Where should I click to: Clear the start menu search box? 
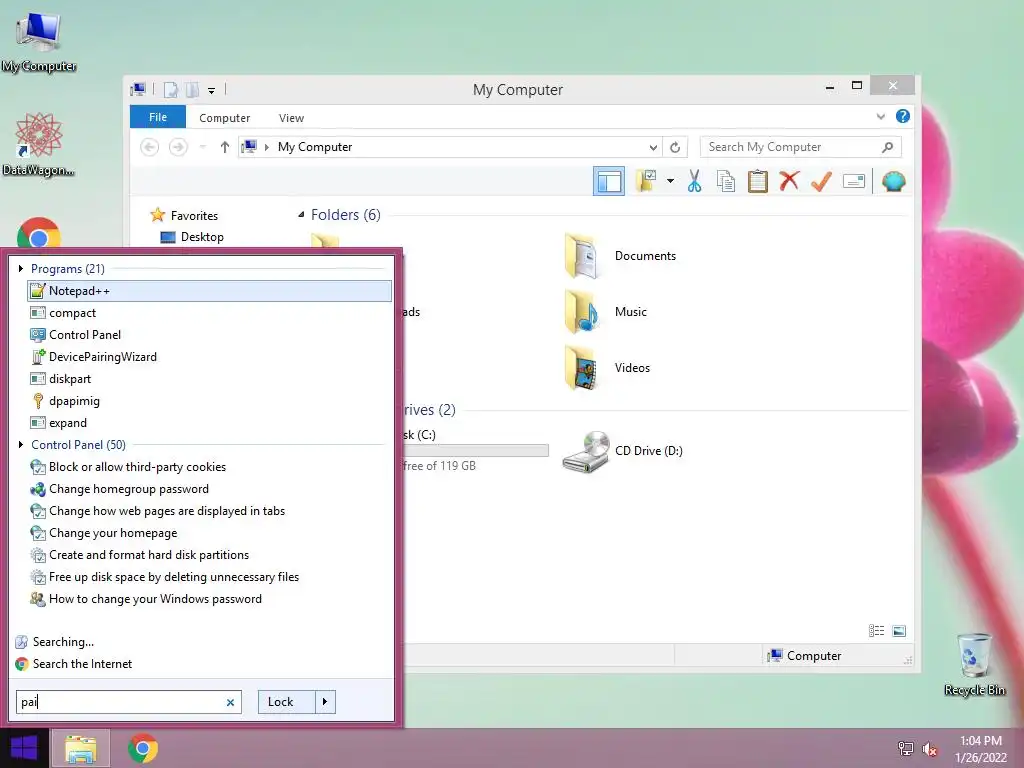(x=230, y=702)
